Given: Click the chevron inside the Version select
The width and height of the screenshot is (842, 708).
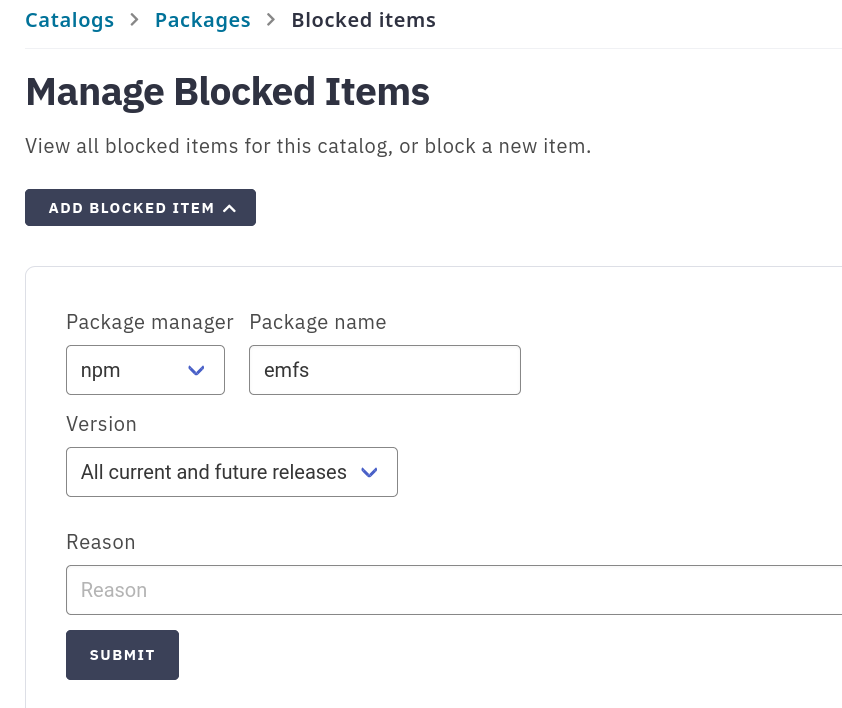Looking at the screenshot, I should coord(369,471).
